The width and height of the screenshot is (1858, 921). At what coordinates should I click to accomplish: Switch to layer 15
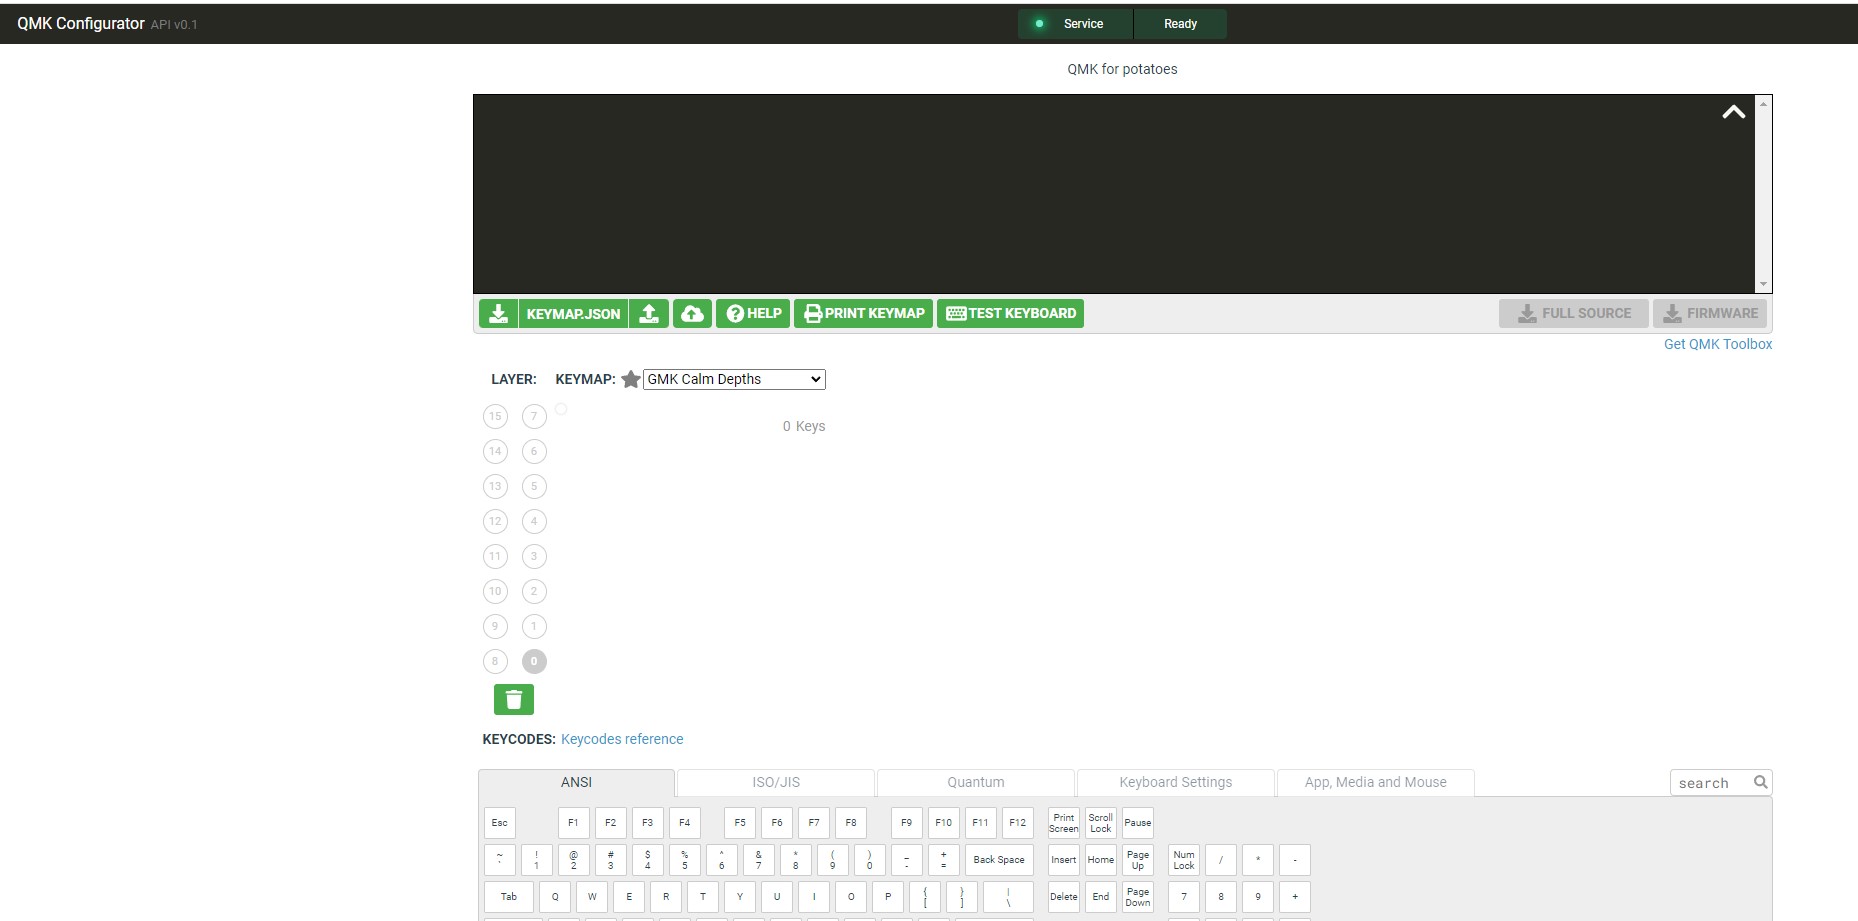click(495, 416)
